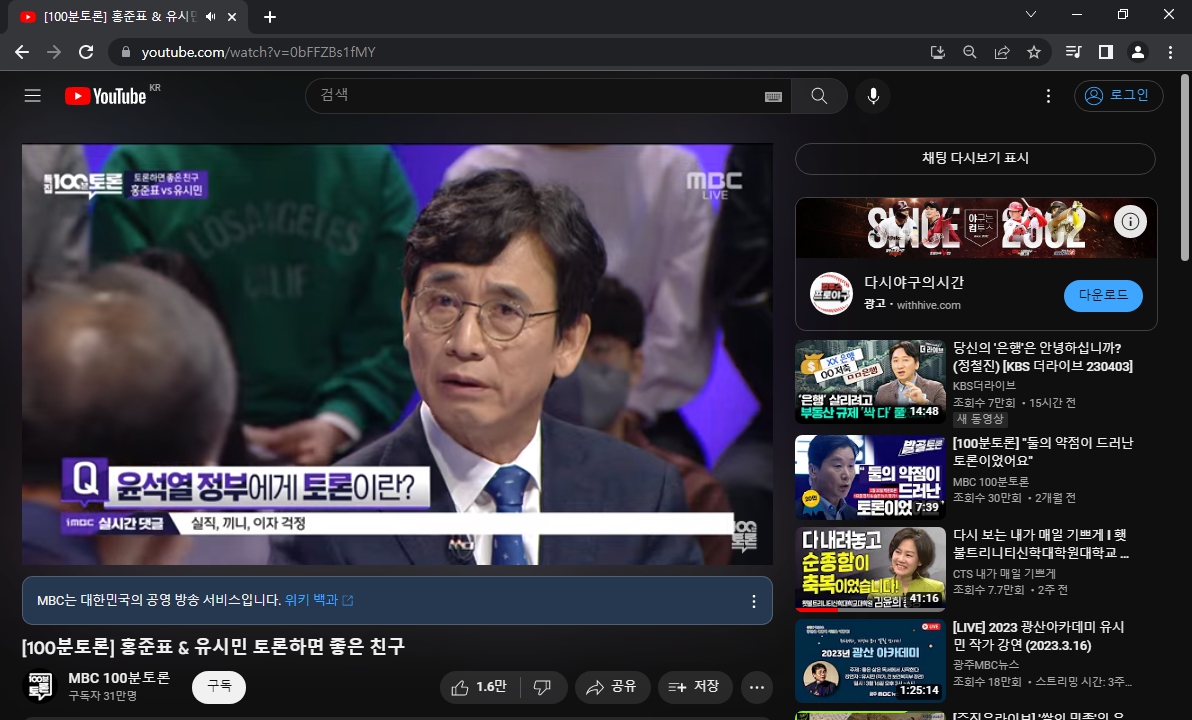
Task: Open the MBC 100분토론 channel name
Action: (119, 677)
